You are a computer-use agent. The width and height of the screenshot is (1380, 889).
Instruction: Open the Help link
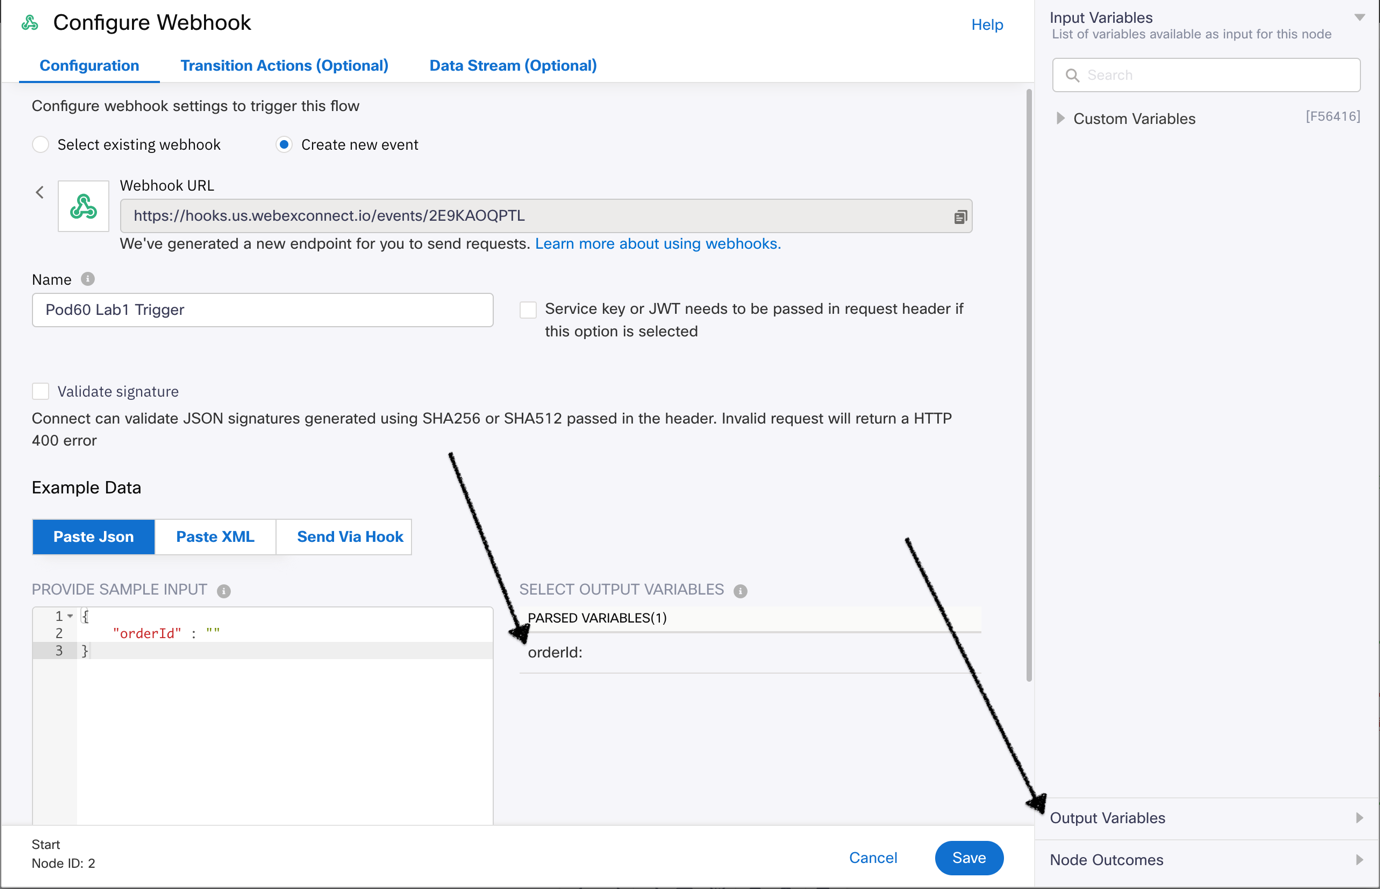coord(987,25)
